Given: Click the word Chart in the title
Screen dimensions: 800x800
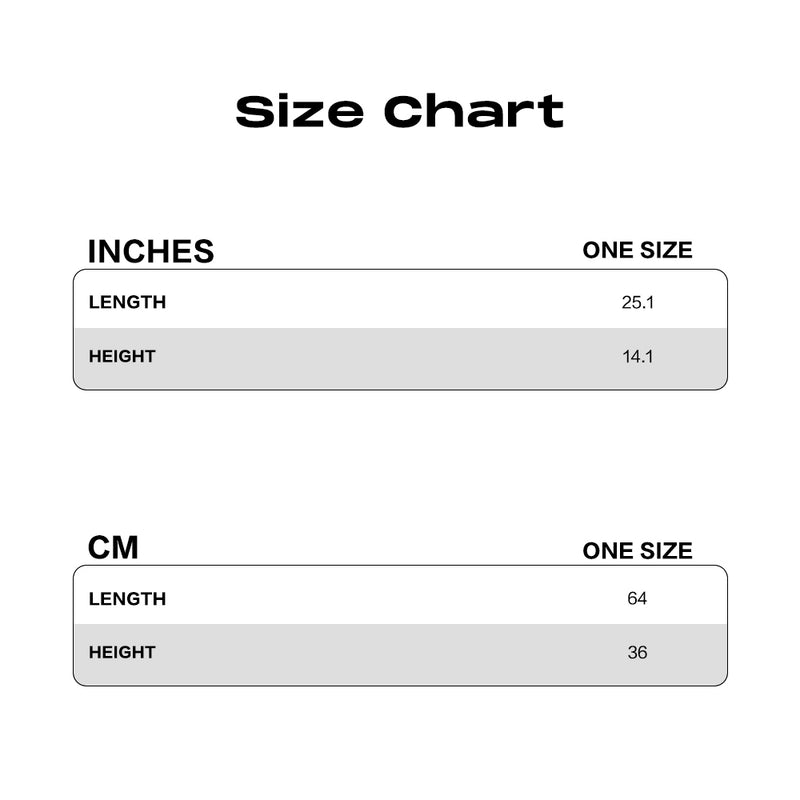Looking at the screenshot, I should [473, 111].
